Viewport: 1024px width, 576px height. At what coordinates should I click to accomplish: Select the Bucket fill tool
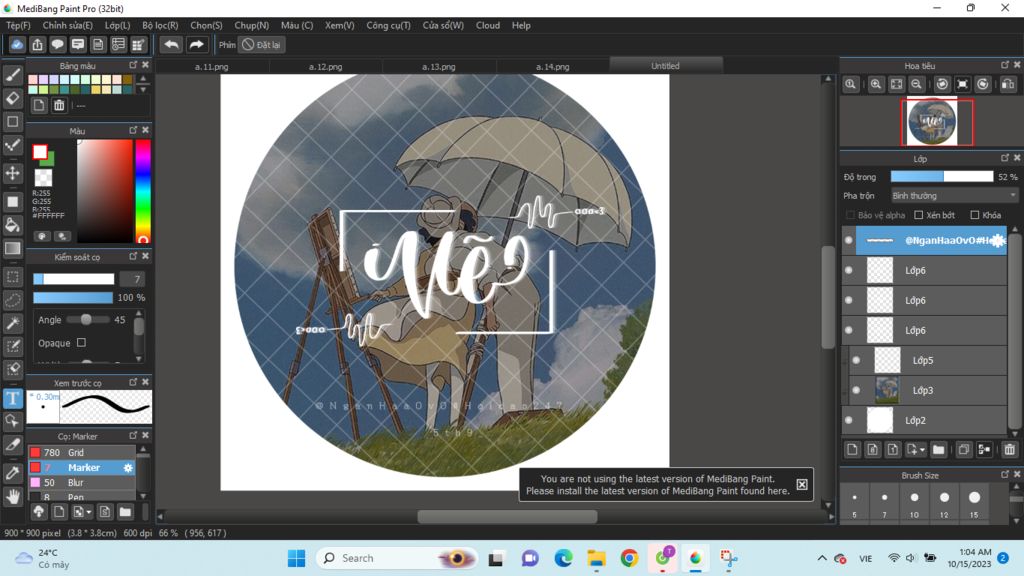(12, 225)
